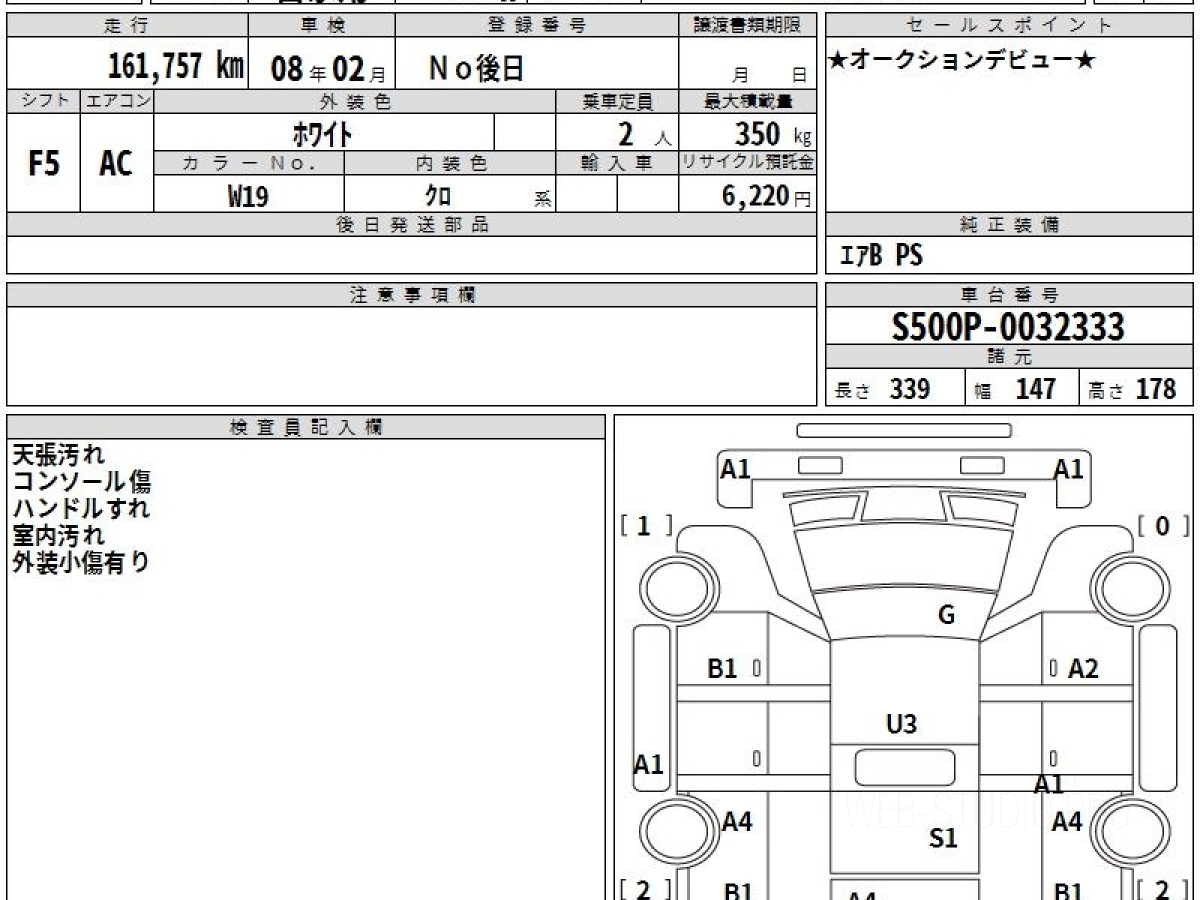The image size is (1200, 900).
Task: Click the equipment text エアB PS
Action: pyautogui.click(x=881, y=256)
